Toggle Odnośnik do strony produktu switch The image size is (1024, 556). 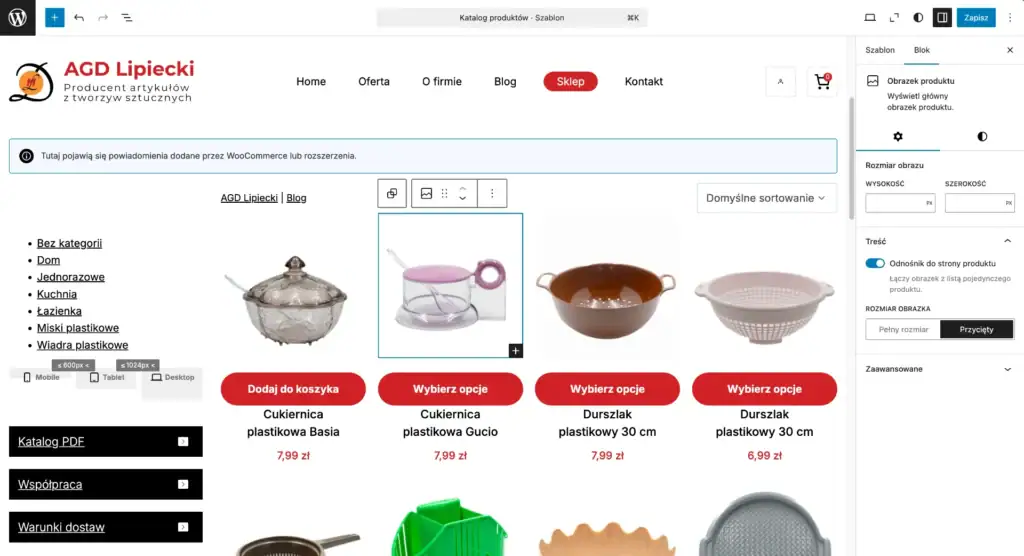point(875,263)
